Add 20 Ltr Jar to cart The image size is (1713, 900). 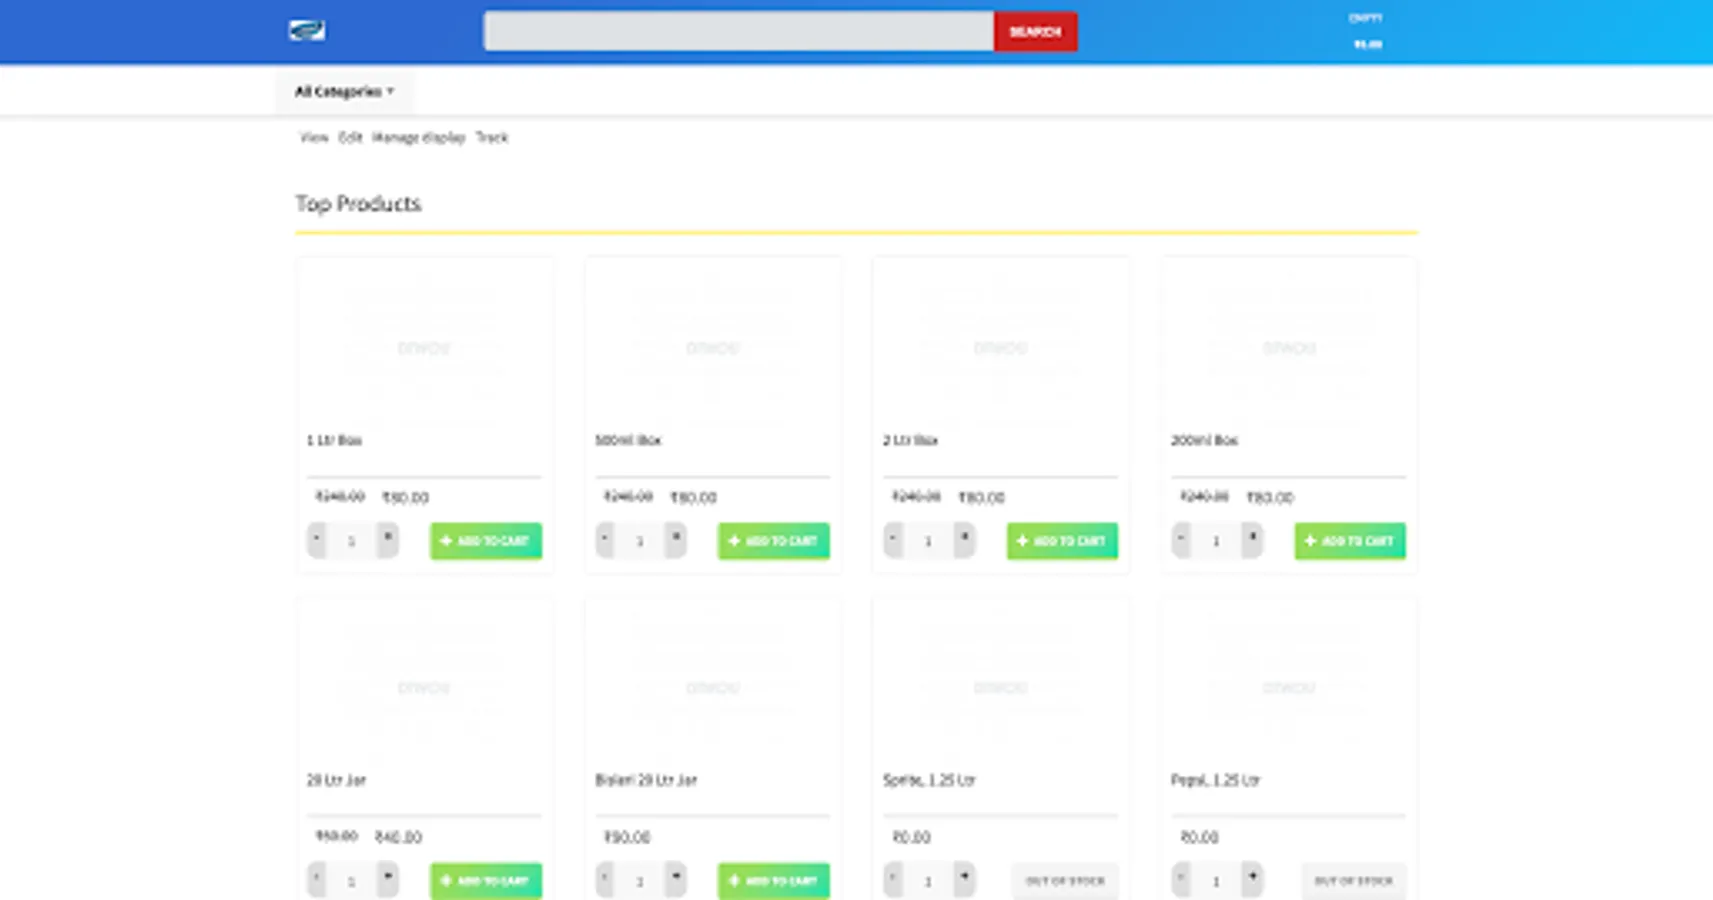[x=486, y=881]
